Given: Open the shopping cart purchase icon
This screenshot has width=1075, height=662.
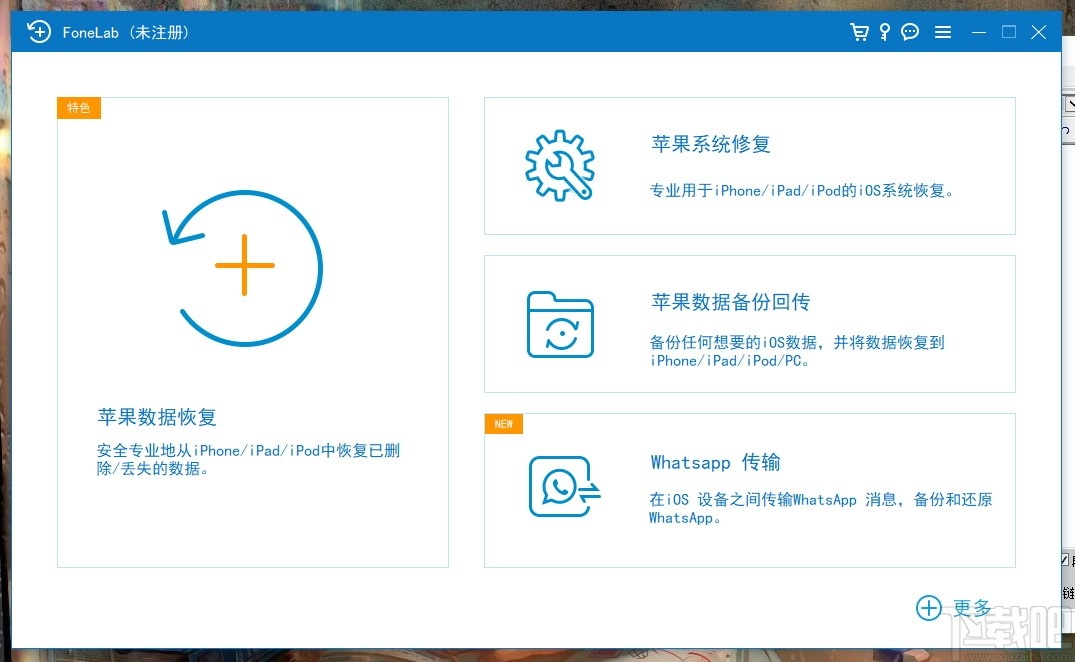Looking at the screenshot, I should point(859,31).
